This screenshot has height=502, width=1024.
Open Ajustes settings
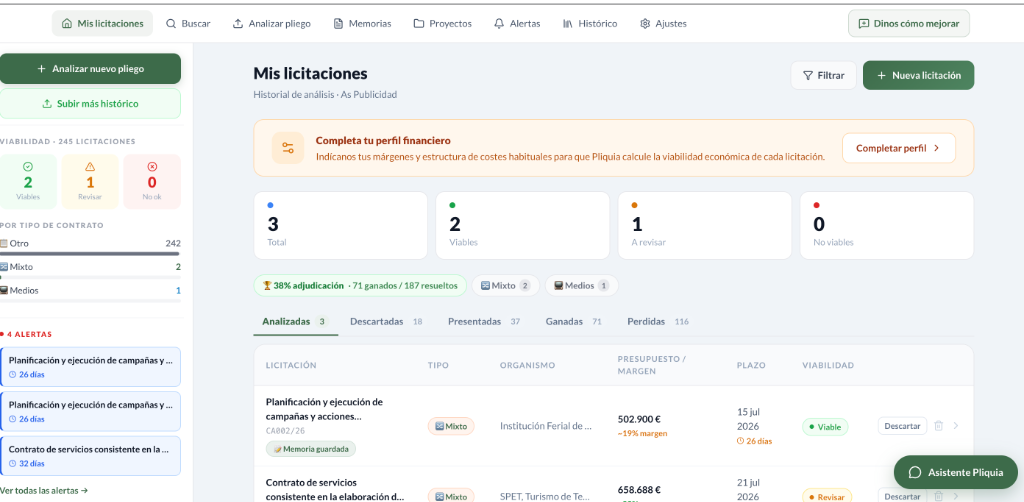[664, 24]
